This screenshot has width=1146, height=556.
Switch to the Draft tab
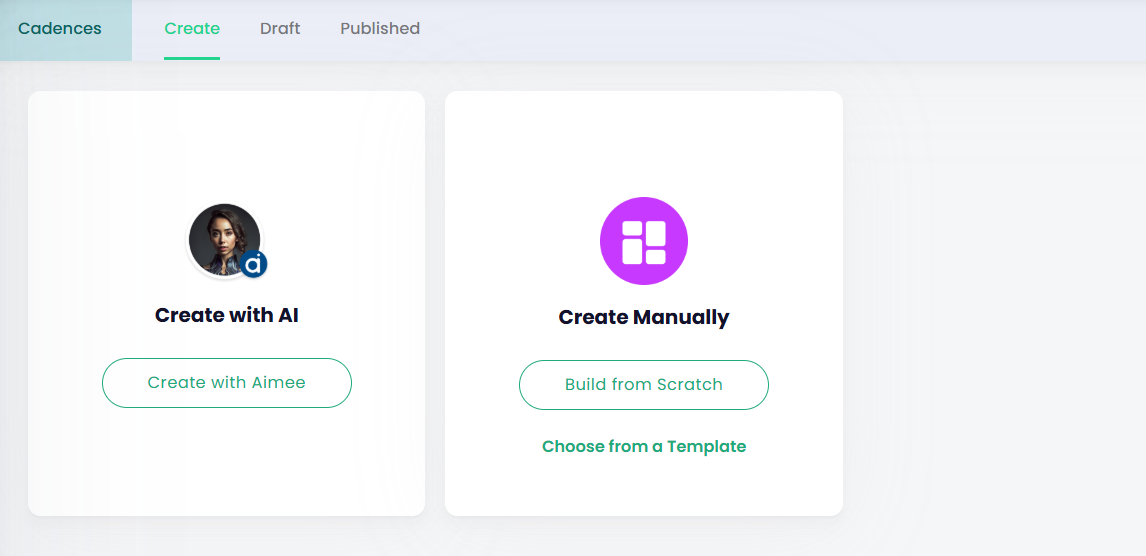pos(280,29)
